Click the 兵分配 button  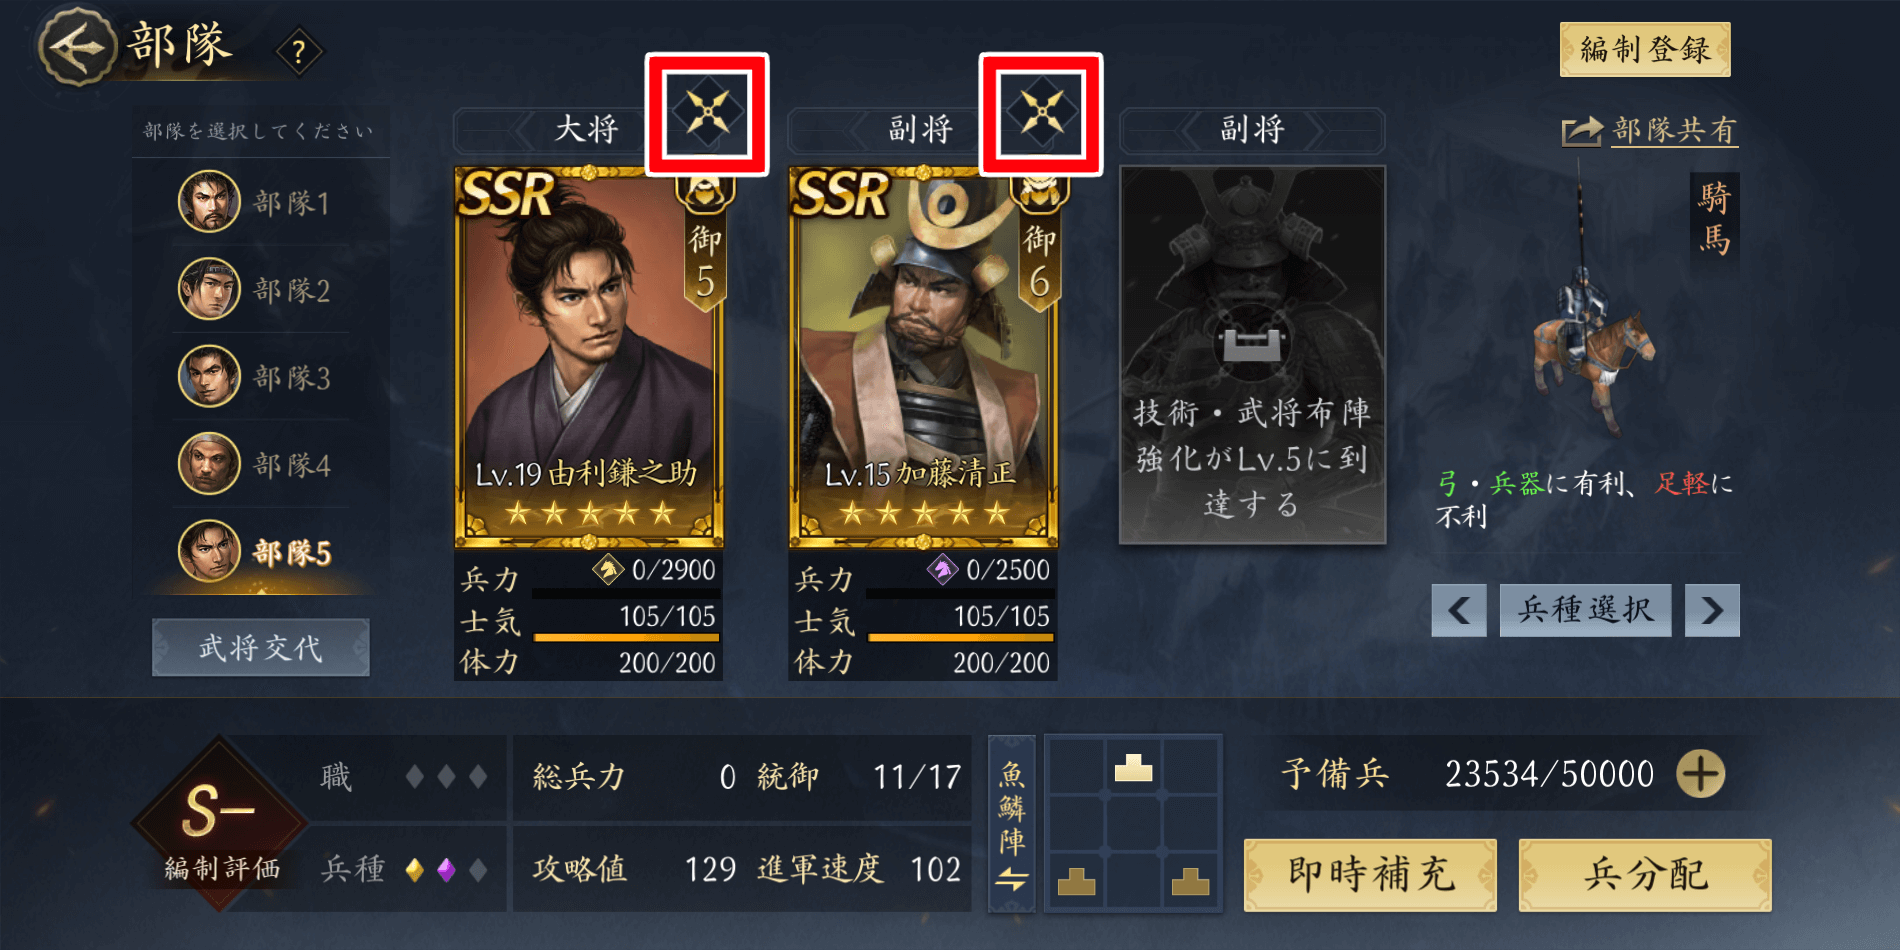(1645, 875)
